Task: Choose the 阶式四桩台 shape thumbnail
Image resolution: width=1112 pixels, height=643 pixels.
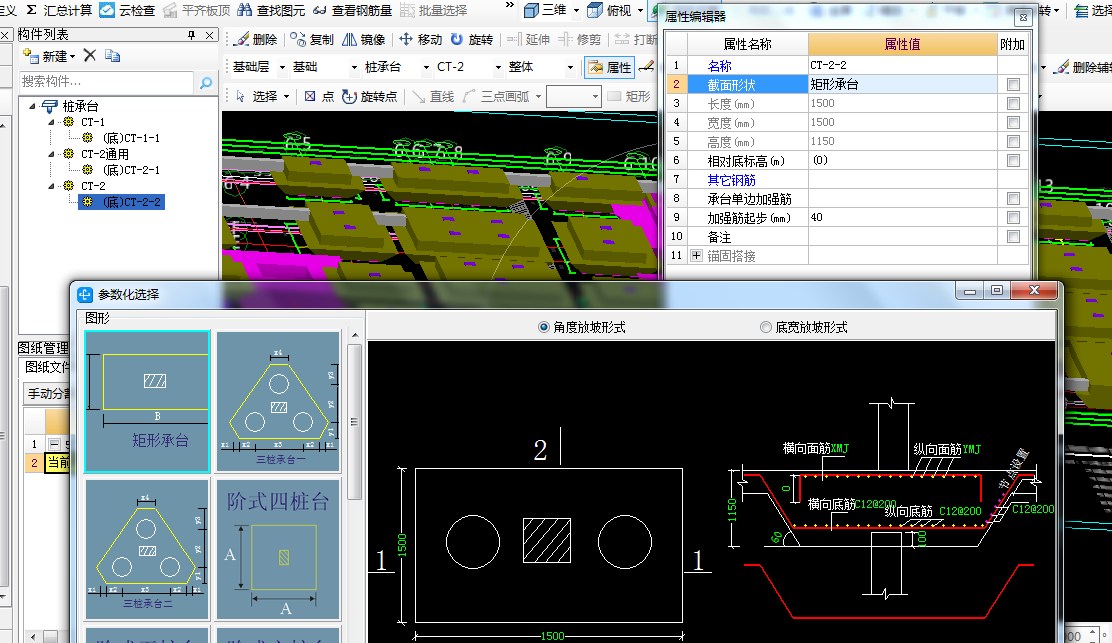Action: click(x=279, y=549)
